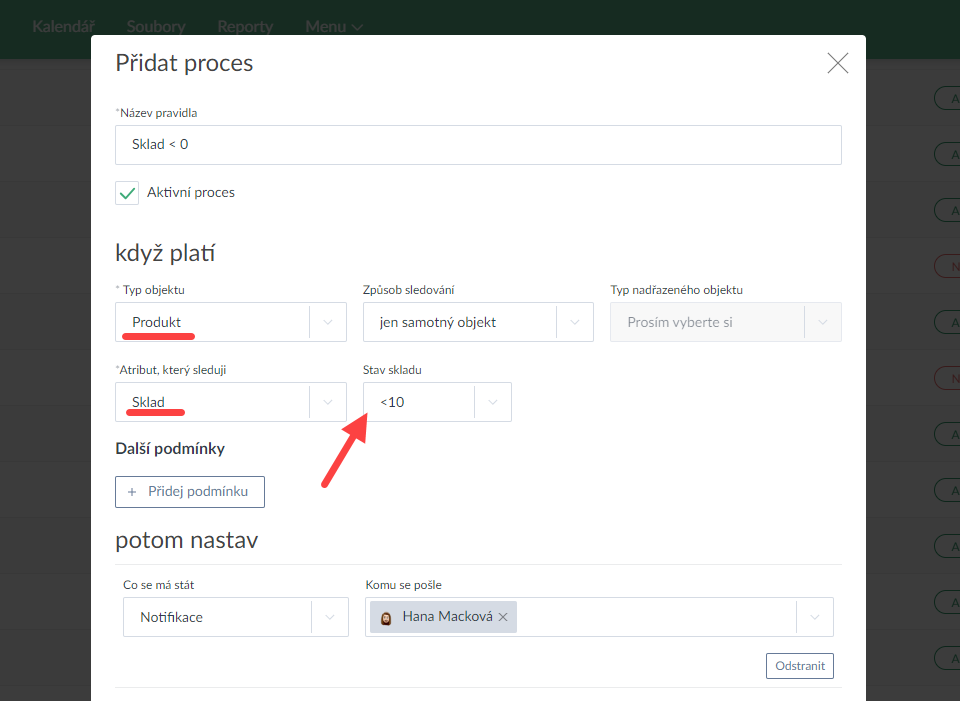Click the Přidej podmínku button
The height and width of the screenshot is (701, 960).
click(190, 492)
